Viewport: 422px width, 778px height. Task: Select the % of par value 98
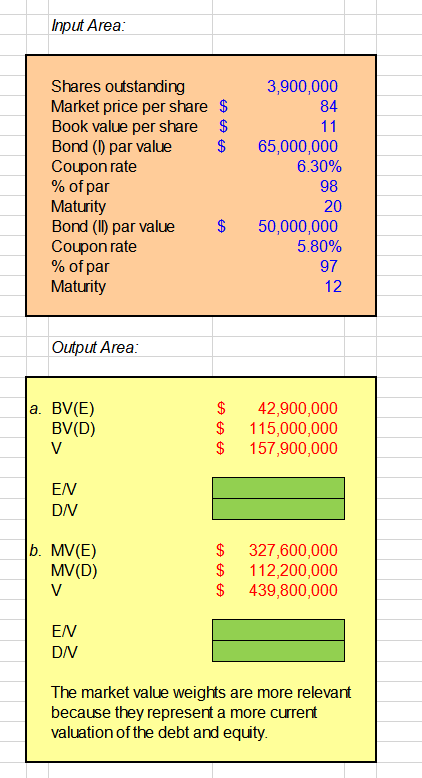[x=329, y=186]
